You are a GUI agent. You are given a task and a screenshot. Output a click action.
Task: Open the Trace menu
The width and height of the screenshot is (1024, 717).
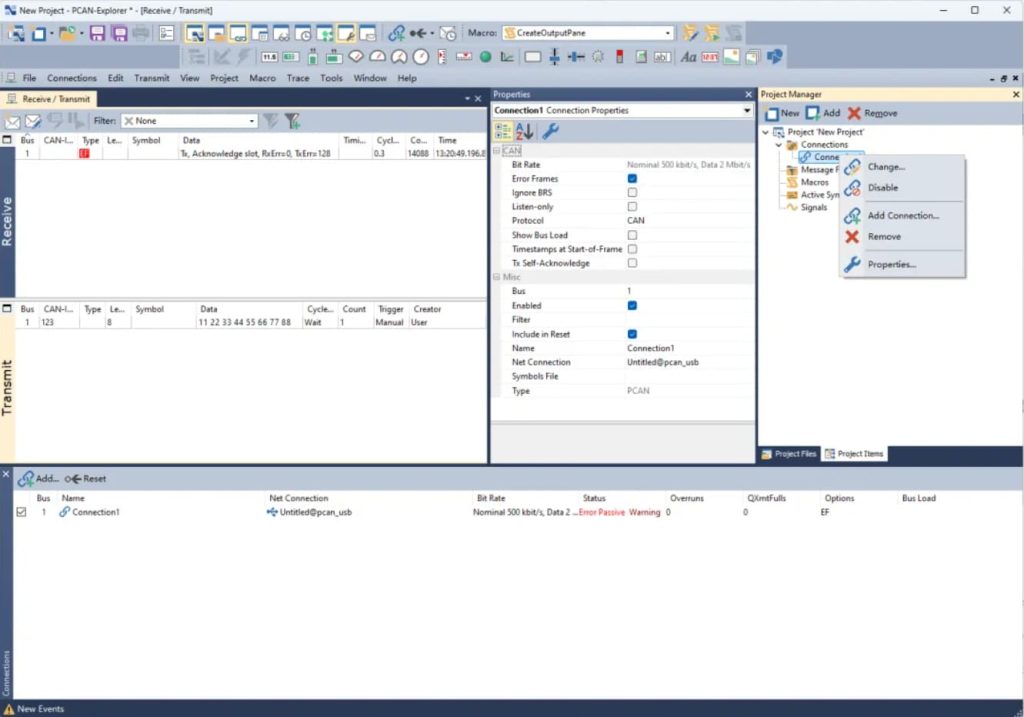[x=298, y=78]
